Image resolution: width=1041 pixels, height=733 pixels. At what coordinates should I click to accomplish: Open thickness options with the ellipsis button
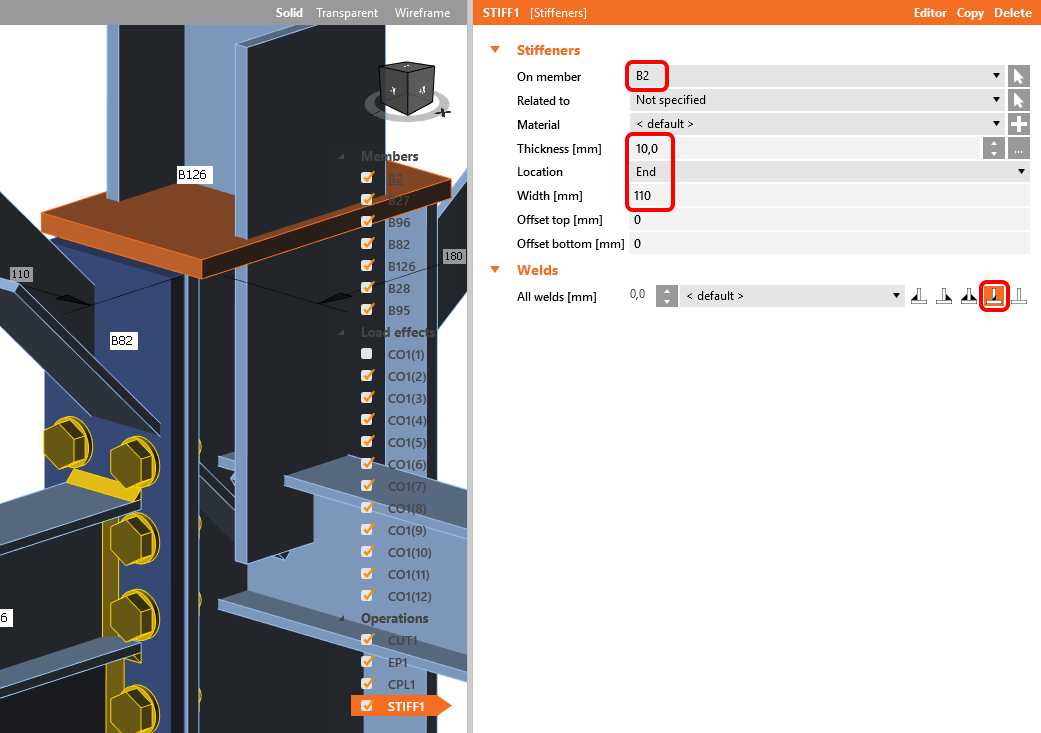click(1018, 148)
